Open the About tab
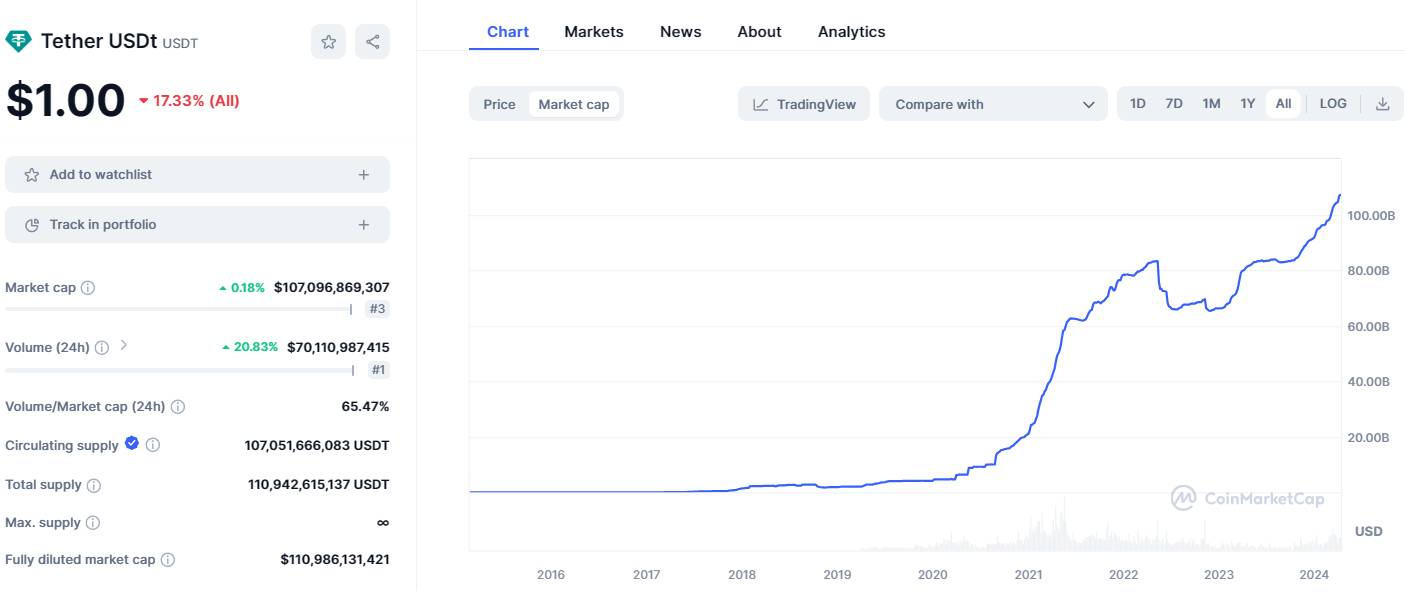 pos(760,32)
